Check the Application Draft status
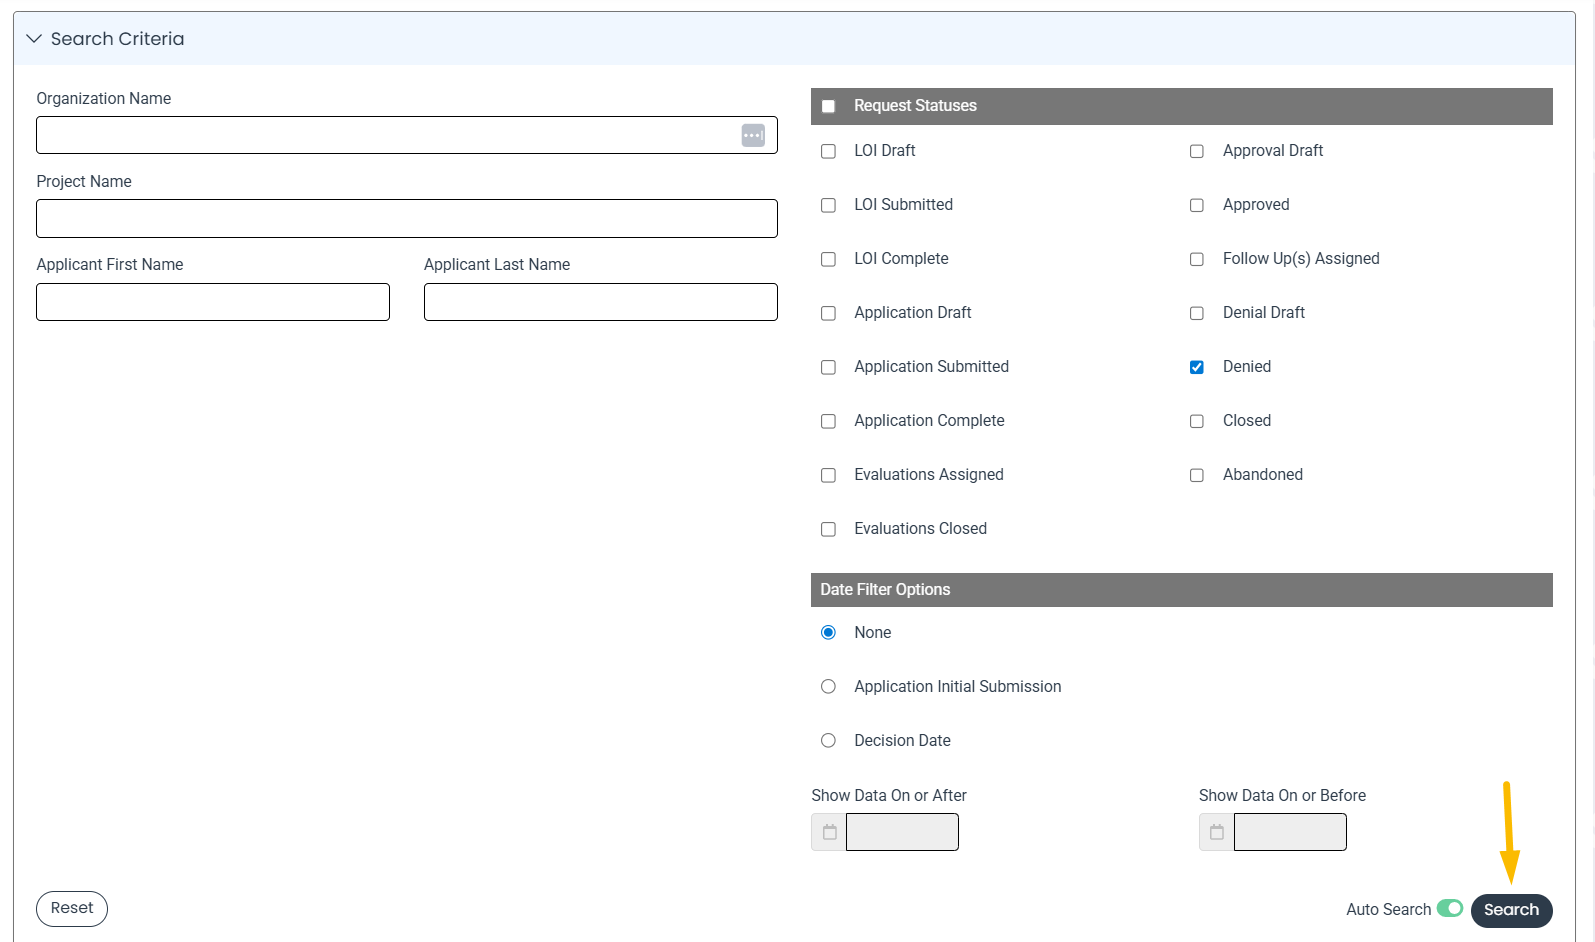 (x=828, y=313)
